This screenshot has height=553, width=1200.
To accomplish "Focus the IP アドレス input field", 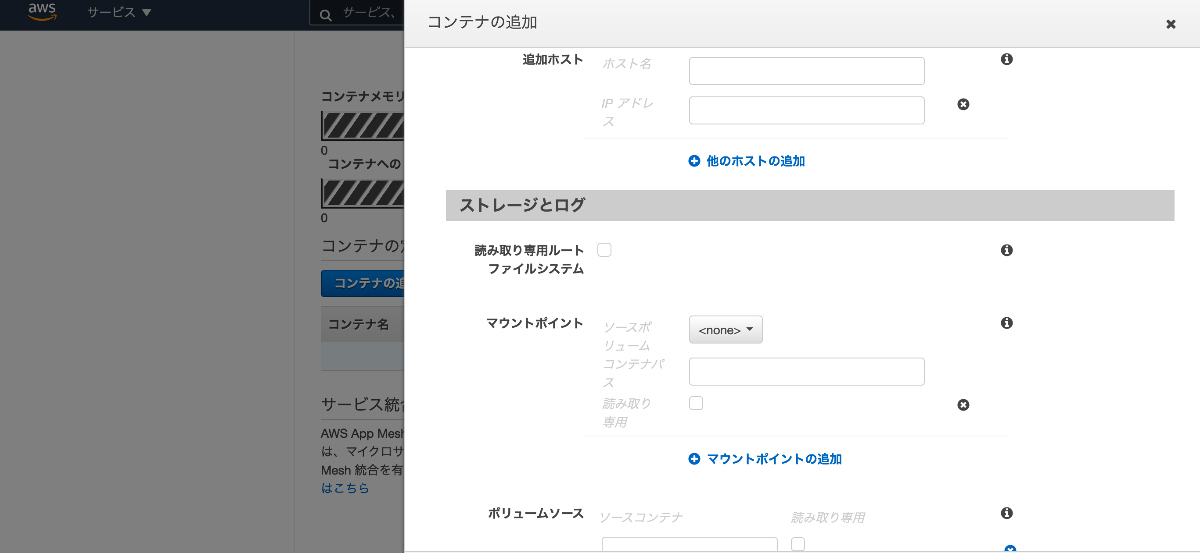I will (x=807, y=110).
